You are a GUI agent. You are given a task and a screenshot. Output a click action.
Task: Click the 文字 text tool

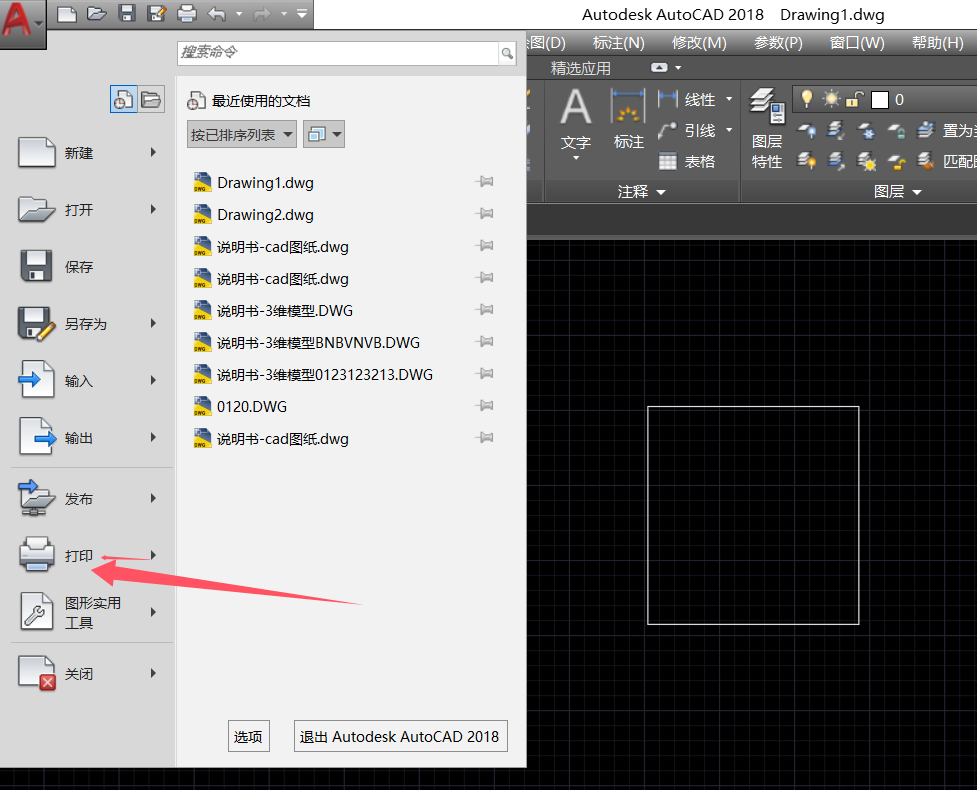[576, 124]
